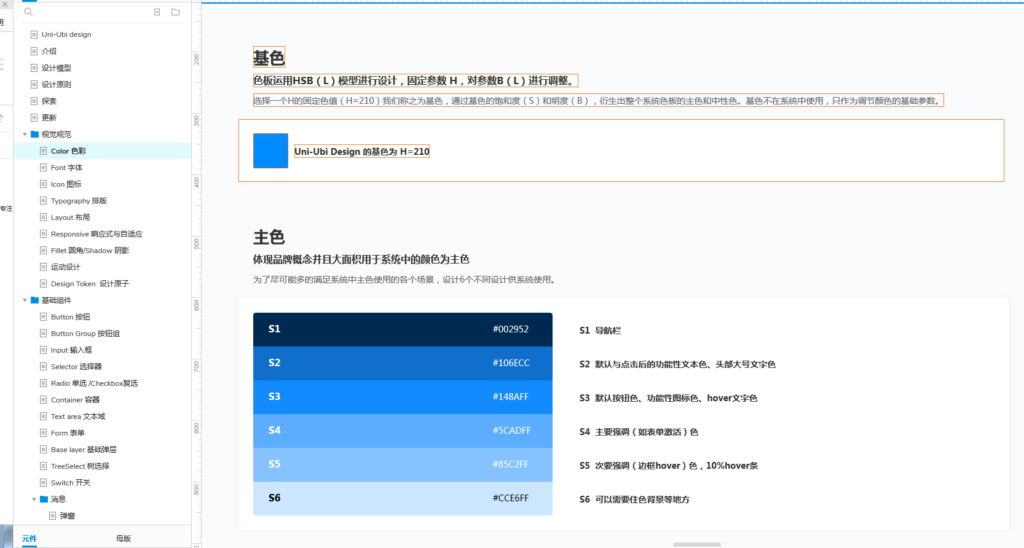Open the 介绍 page
This screenshot has width=1024, height=548.
(x=49, y=51)
